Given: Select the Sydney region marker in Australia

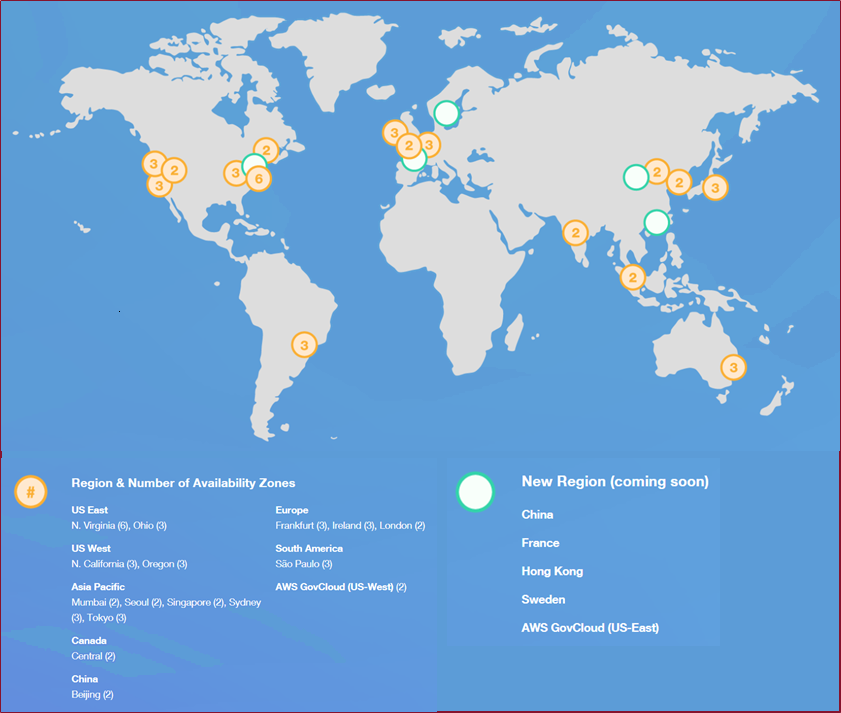Looking at the screenshot, I should pyautogui.click(x=733, y=367).
